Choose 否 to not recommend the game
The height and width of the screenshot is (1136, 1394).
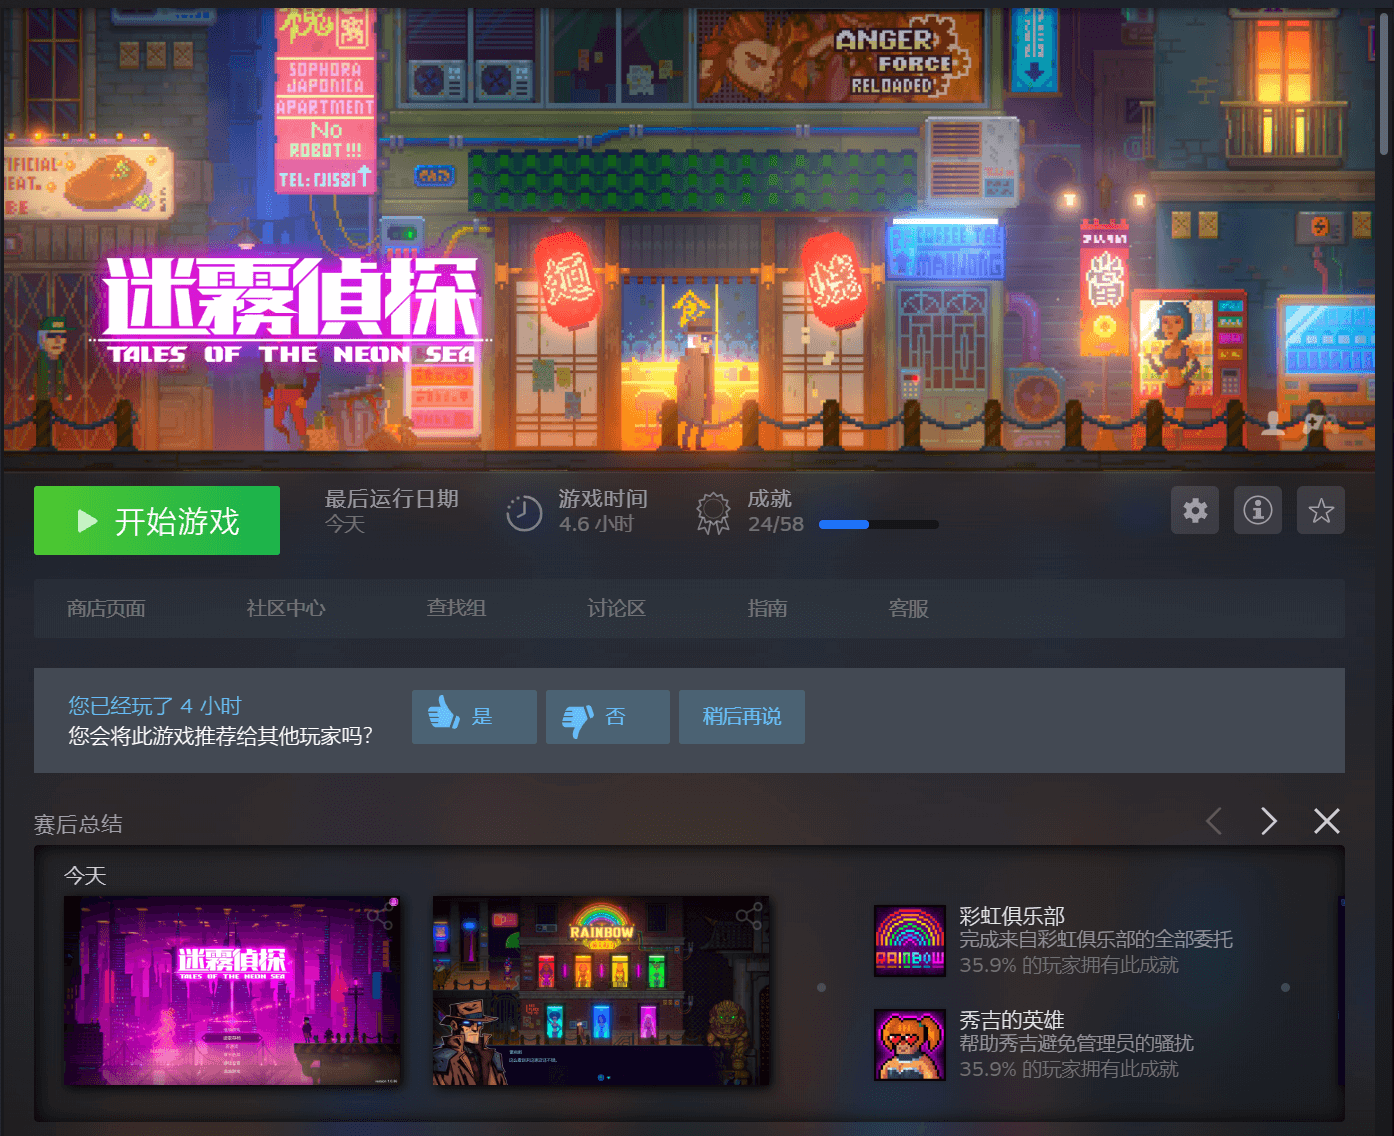coord(608,716)
